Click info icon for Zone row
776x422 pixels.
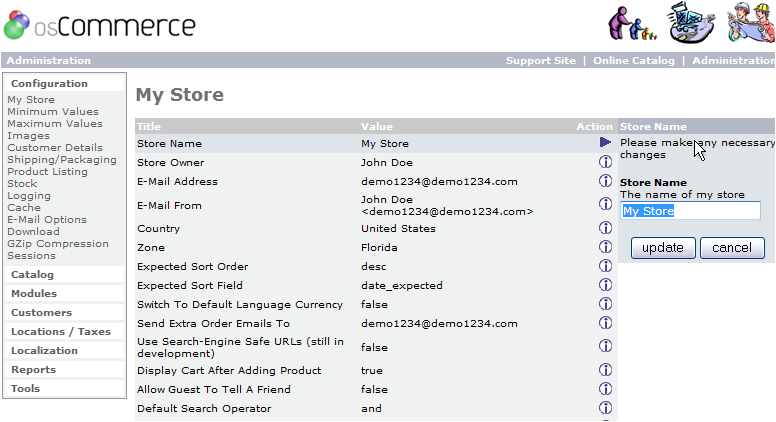coord(605,247)
